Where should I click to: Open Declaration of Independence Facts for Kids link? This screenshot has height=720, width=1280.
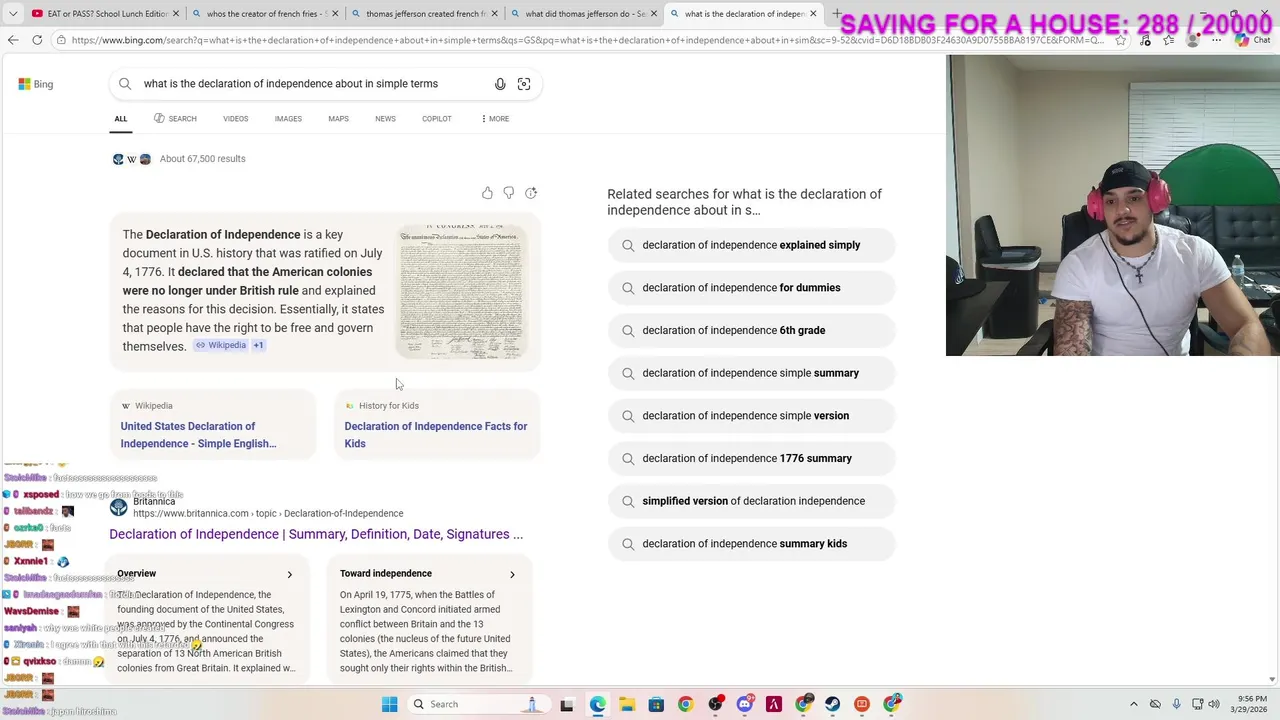(x=435, y=435)
